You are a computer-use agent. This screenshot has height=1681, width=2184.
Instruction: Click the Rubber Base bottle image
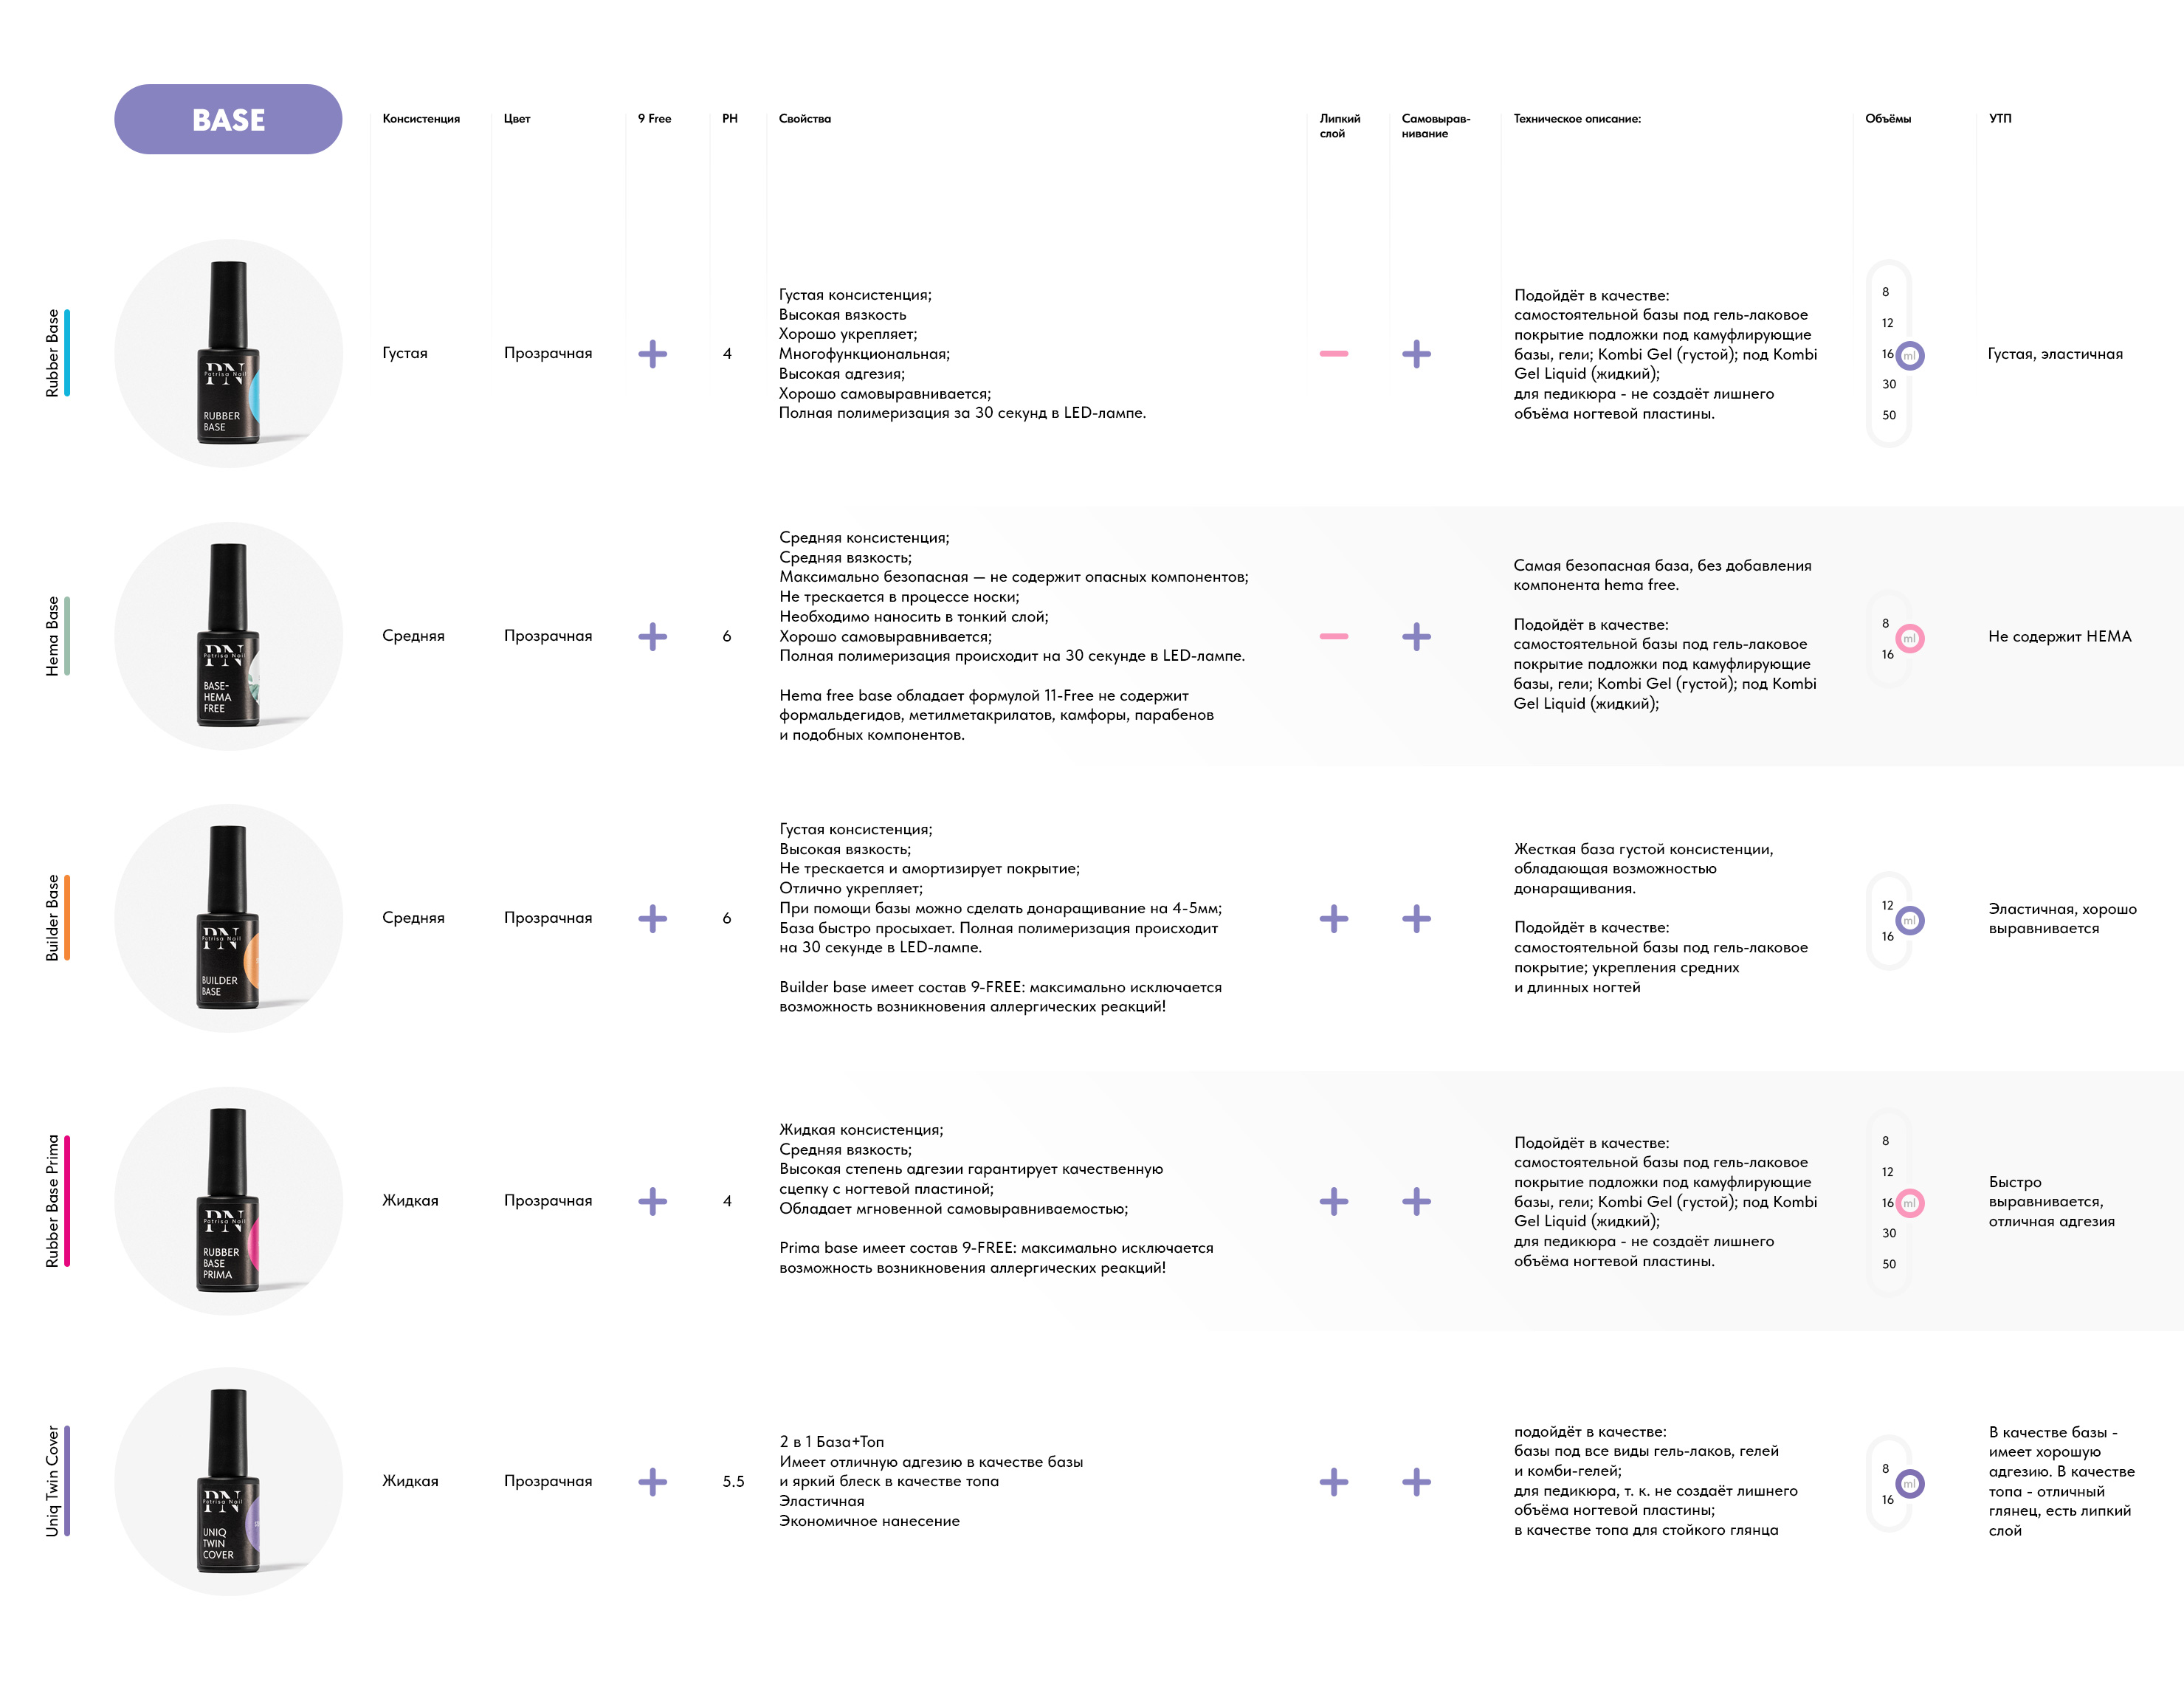pyautogui.click(x=229, y=353)
